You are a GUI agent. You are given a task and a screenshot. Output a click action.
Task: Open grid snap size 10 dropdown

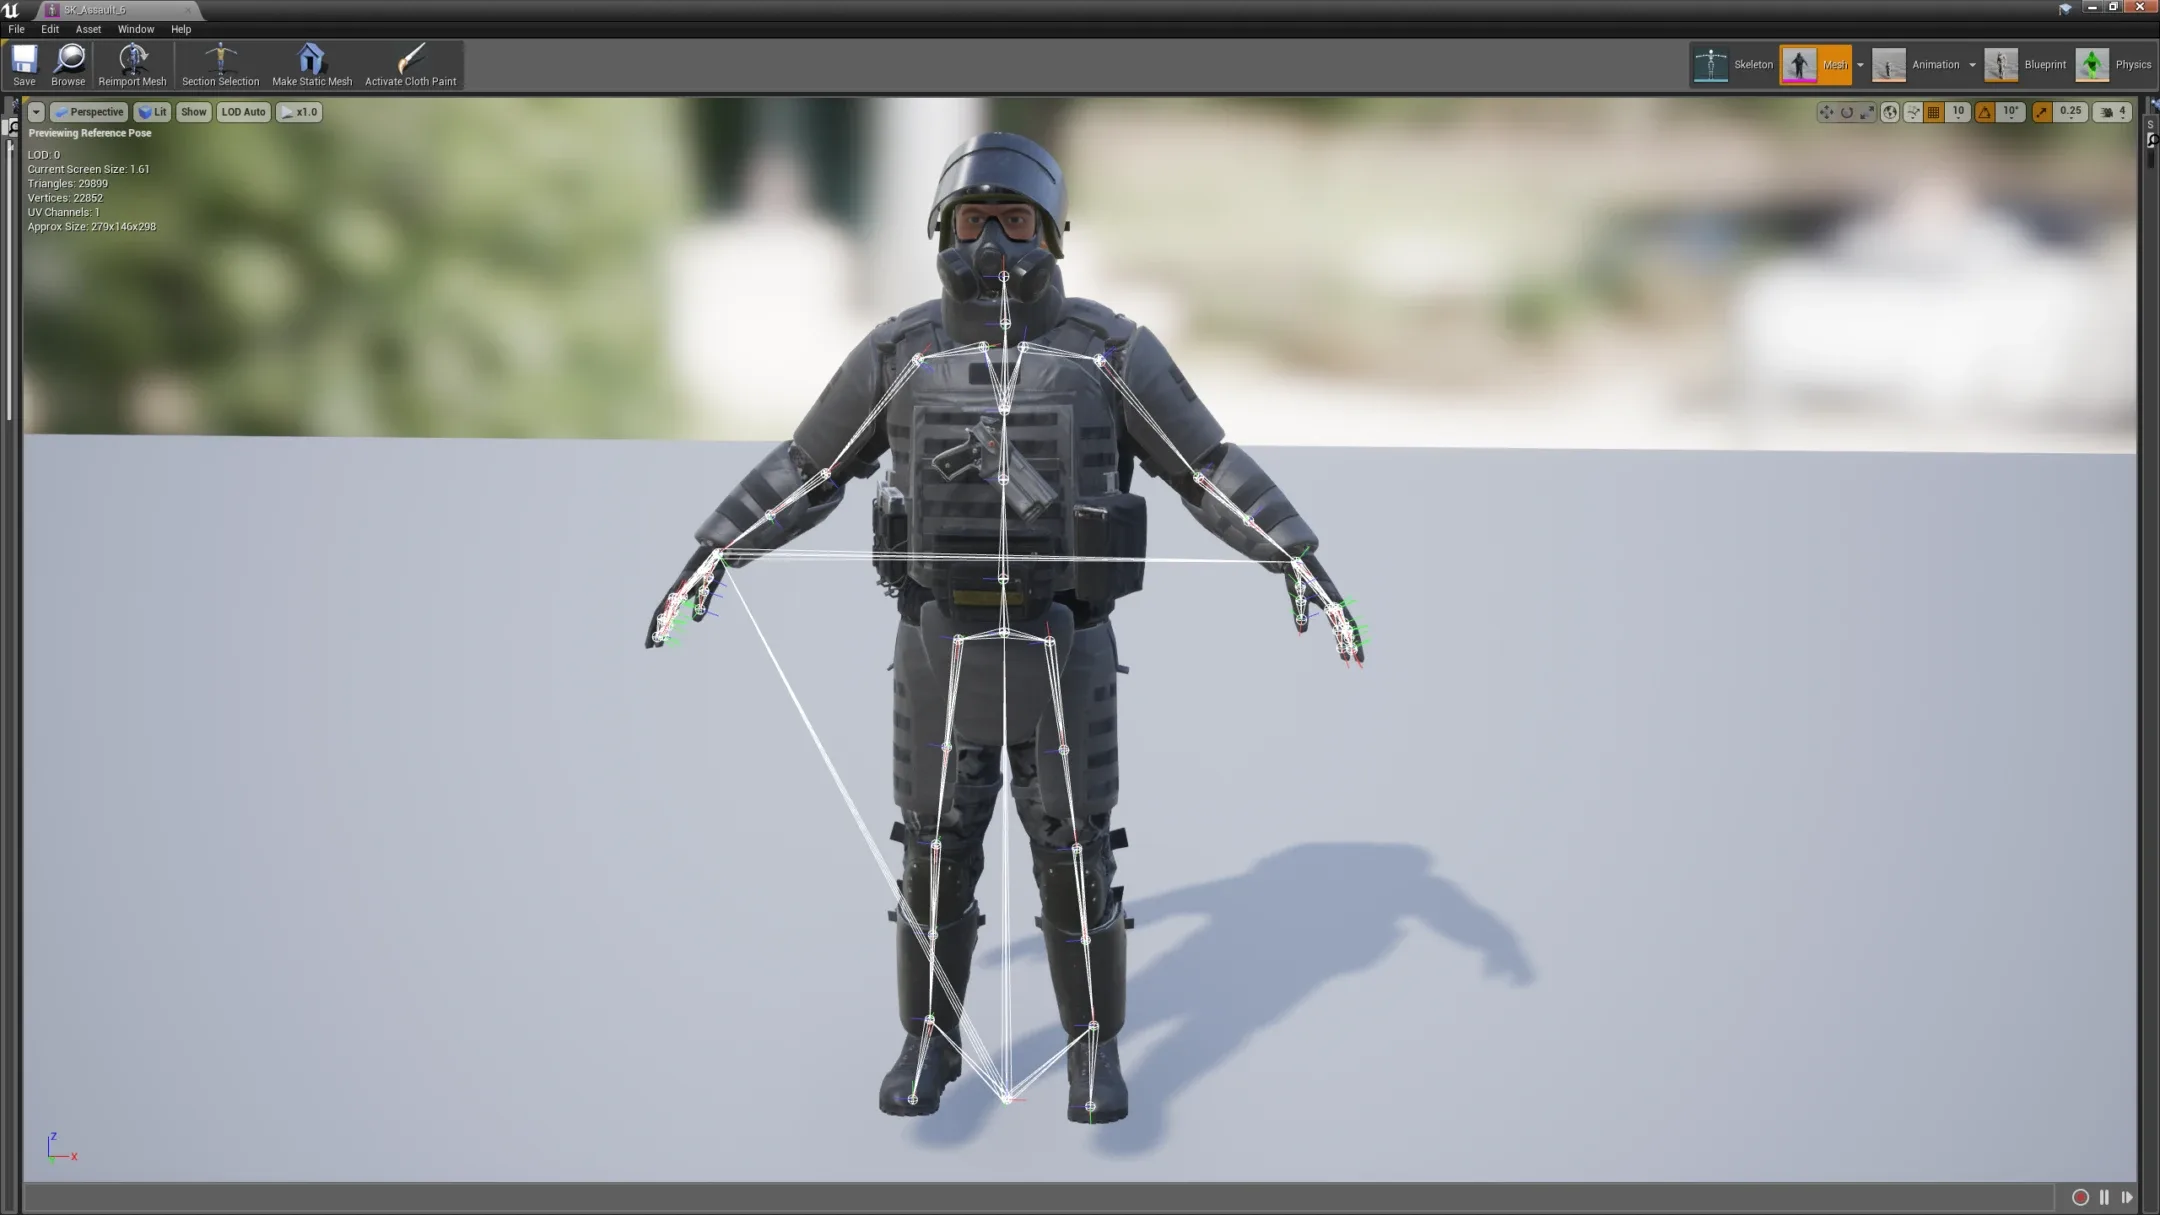point(1958,112)
